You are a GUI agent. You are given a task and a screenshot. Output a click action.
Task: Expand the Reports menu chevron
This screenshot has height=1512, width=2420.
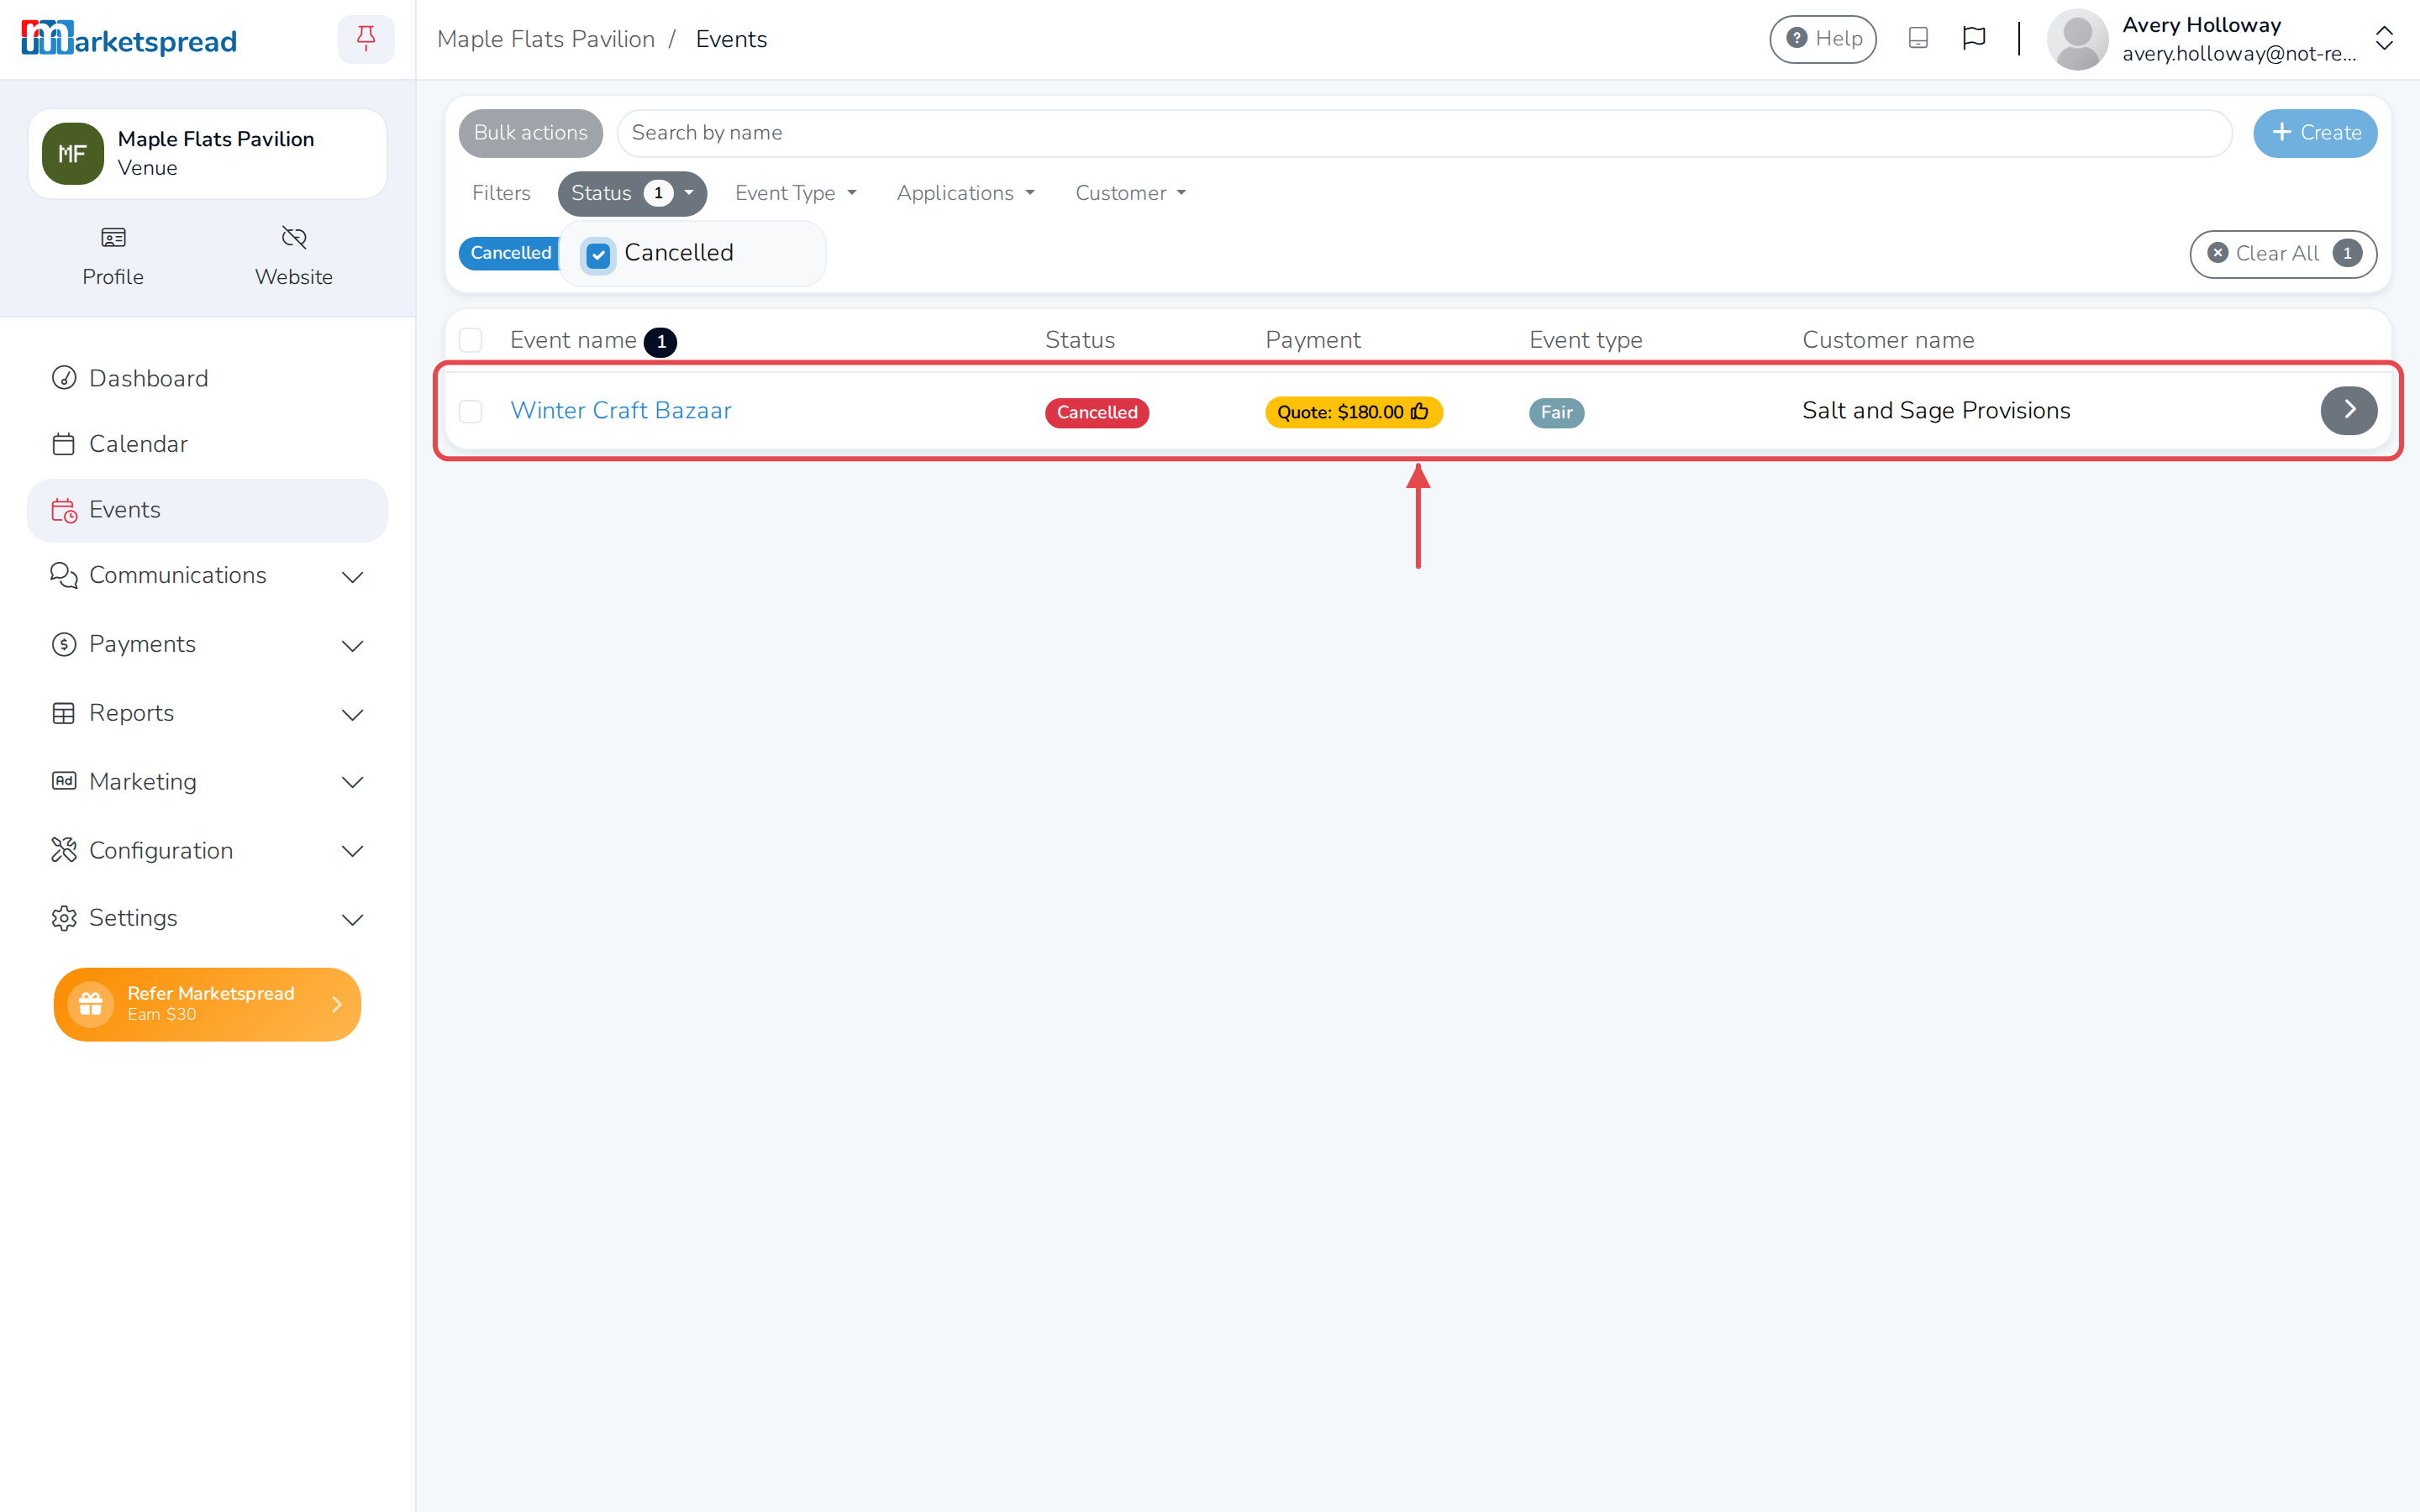click(352, 715)
